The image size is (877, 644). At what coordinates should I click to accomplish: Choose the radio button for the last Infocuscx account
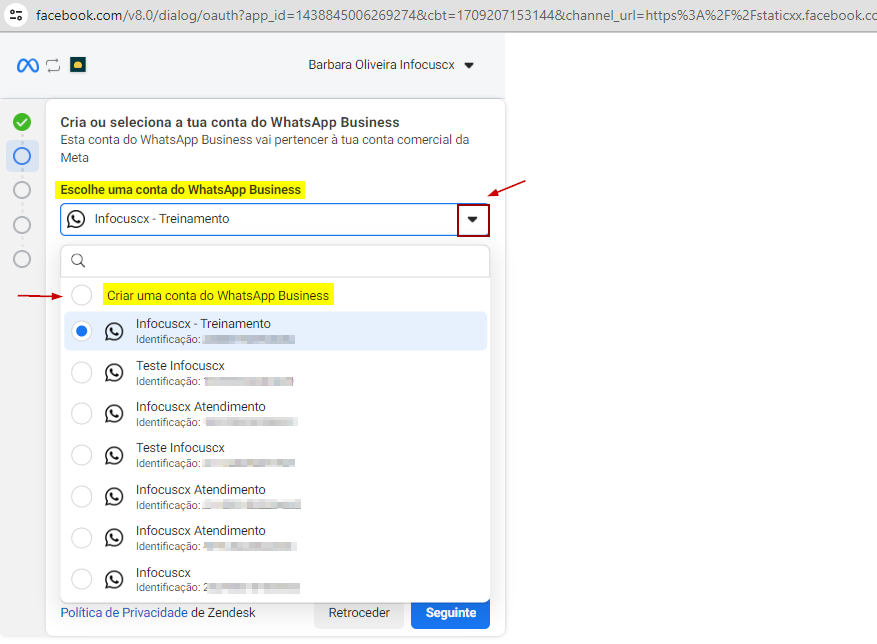[x=82, y=579]
